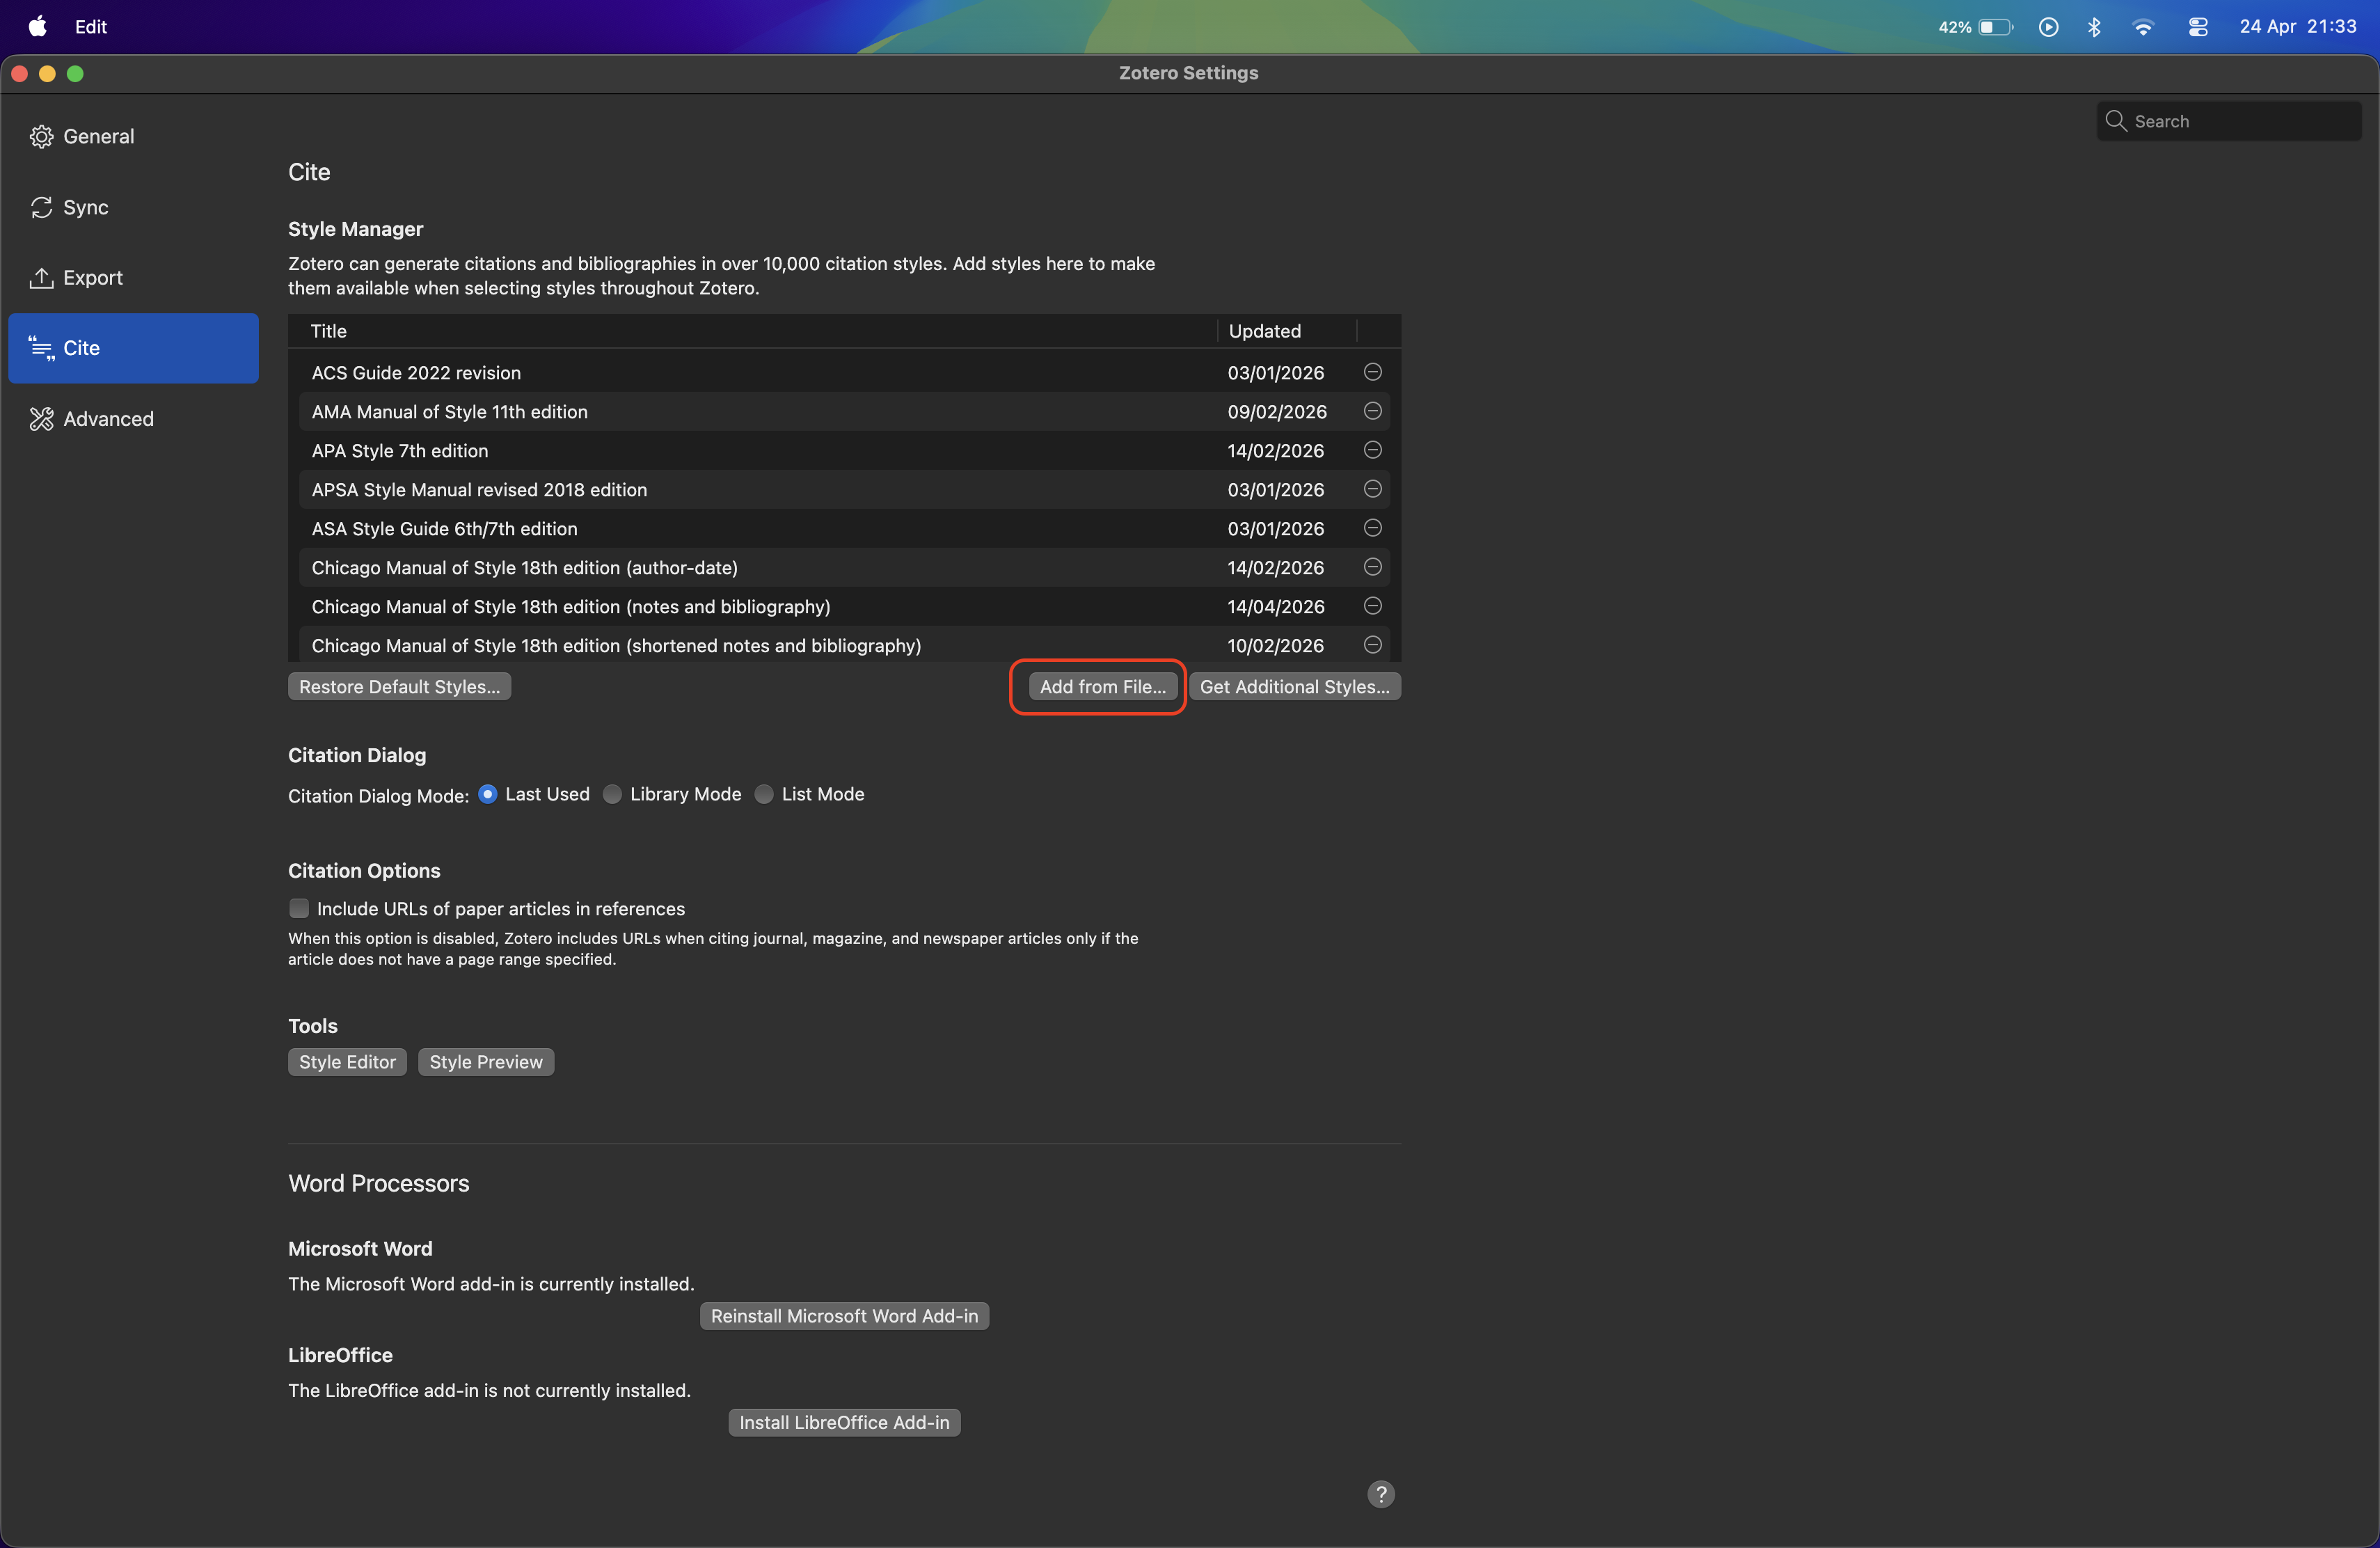Click Get Additional Styles button
Screen dimensions: 2380x1548
[x=1294, y=687]
